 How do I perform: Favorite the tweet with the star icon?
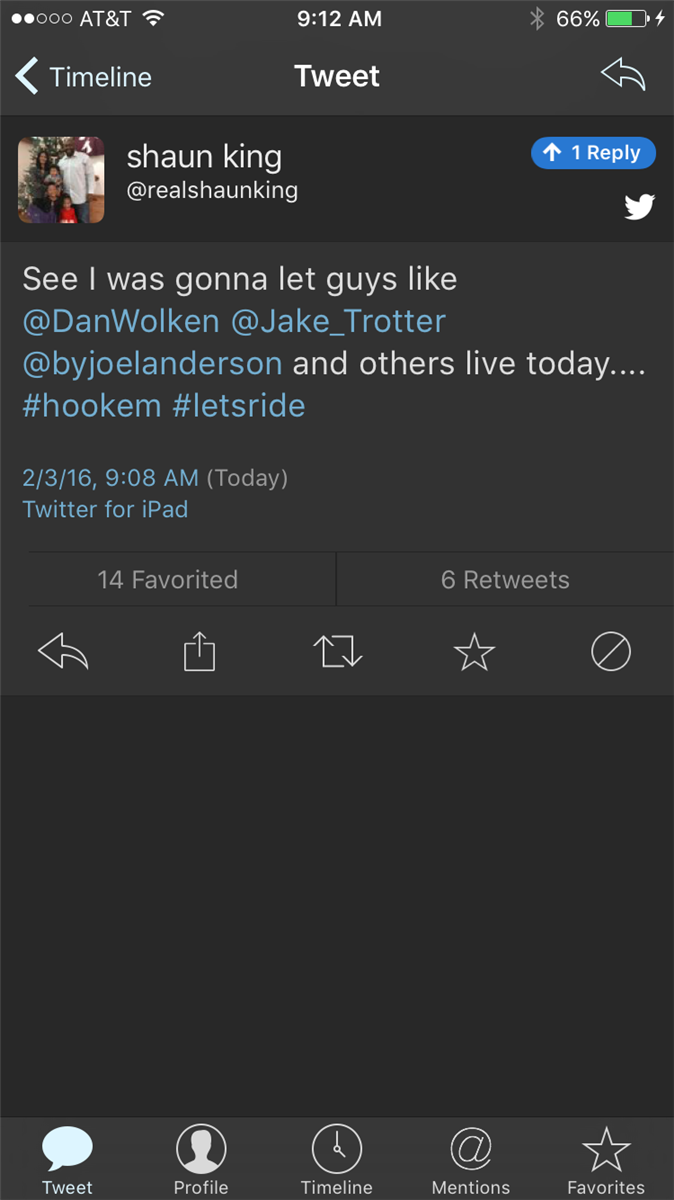click(474, 650)
